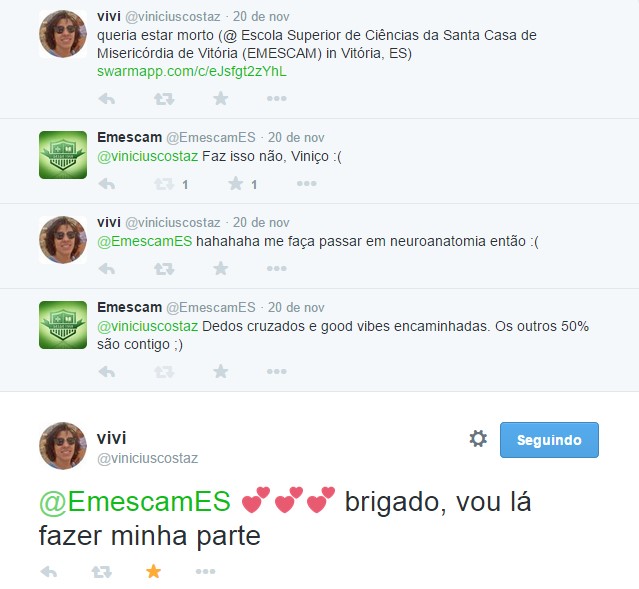Open the gear user actions menu
The width and height of the screenshot is (639, 589).
click(x=478, y=439)
